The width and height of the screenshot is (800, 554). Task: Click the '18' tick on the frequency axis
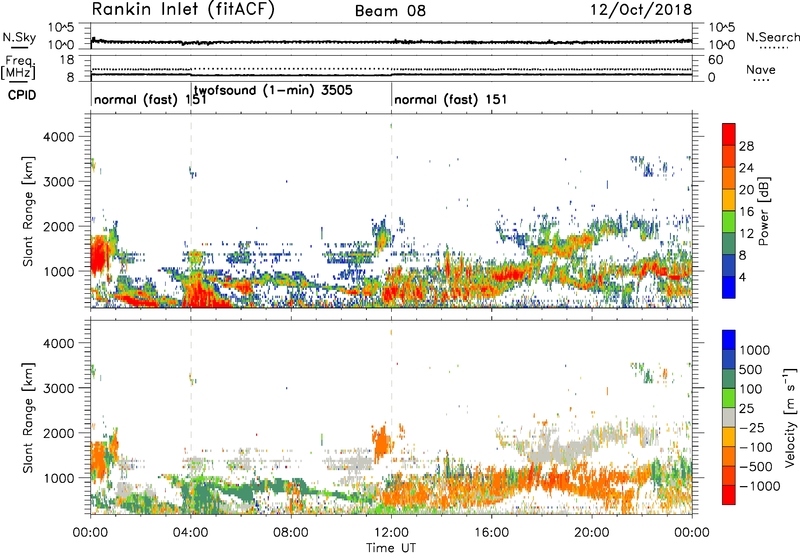(67, 60)
